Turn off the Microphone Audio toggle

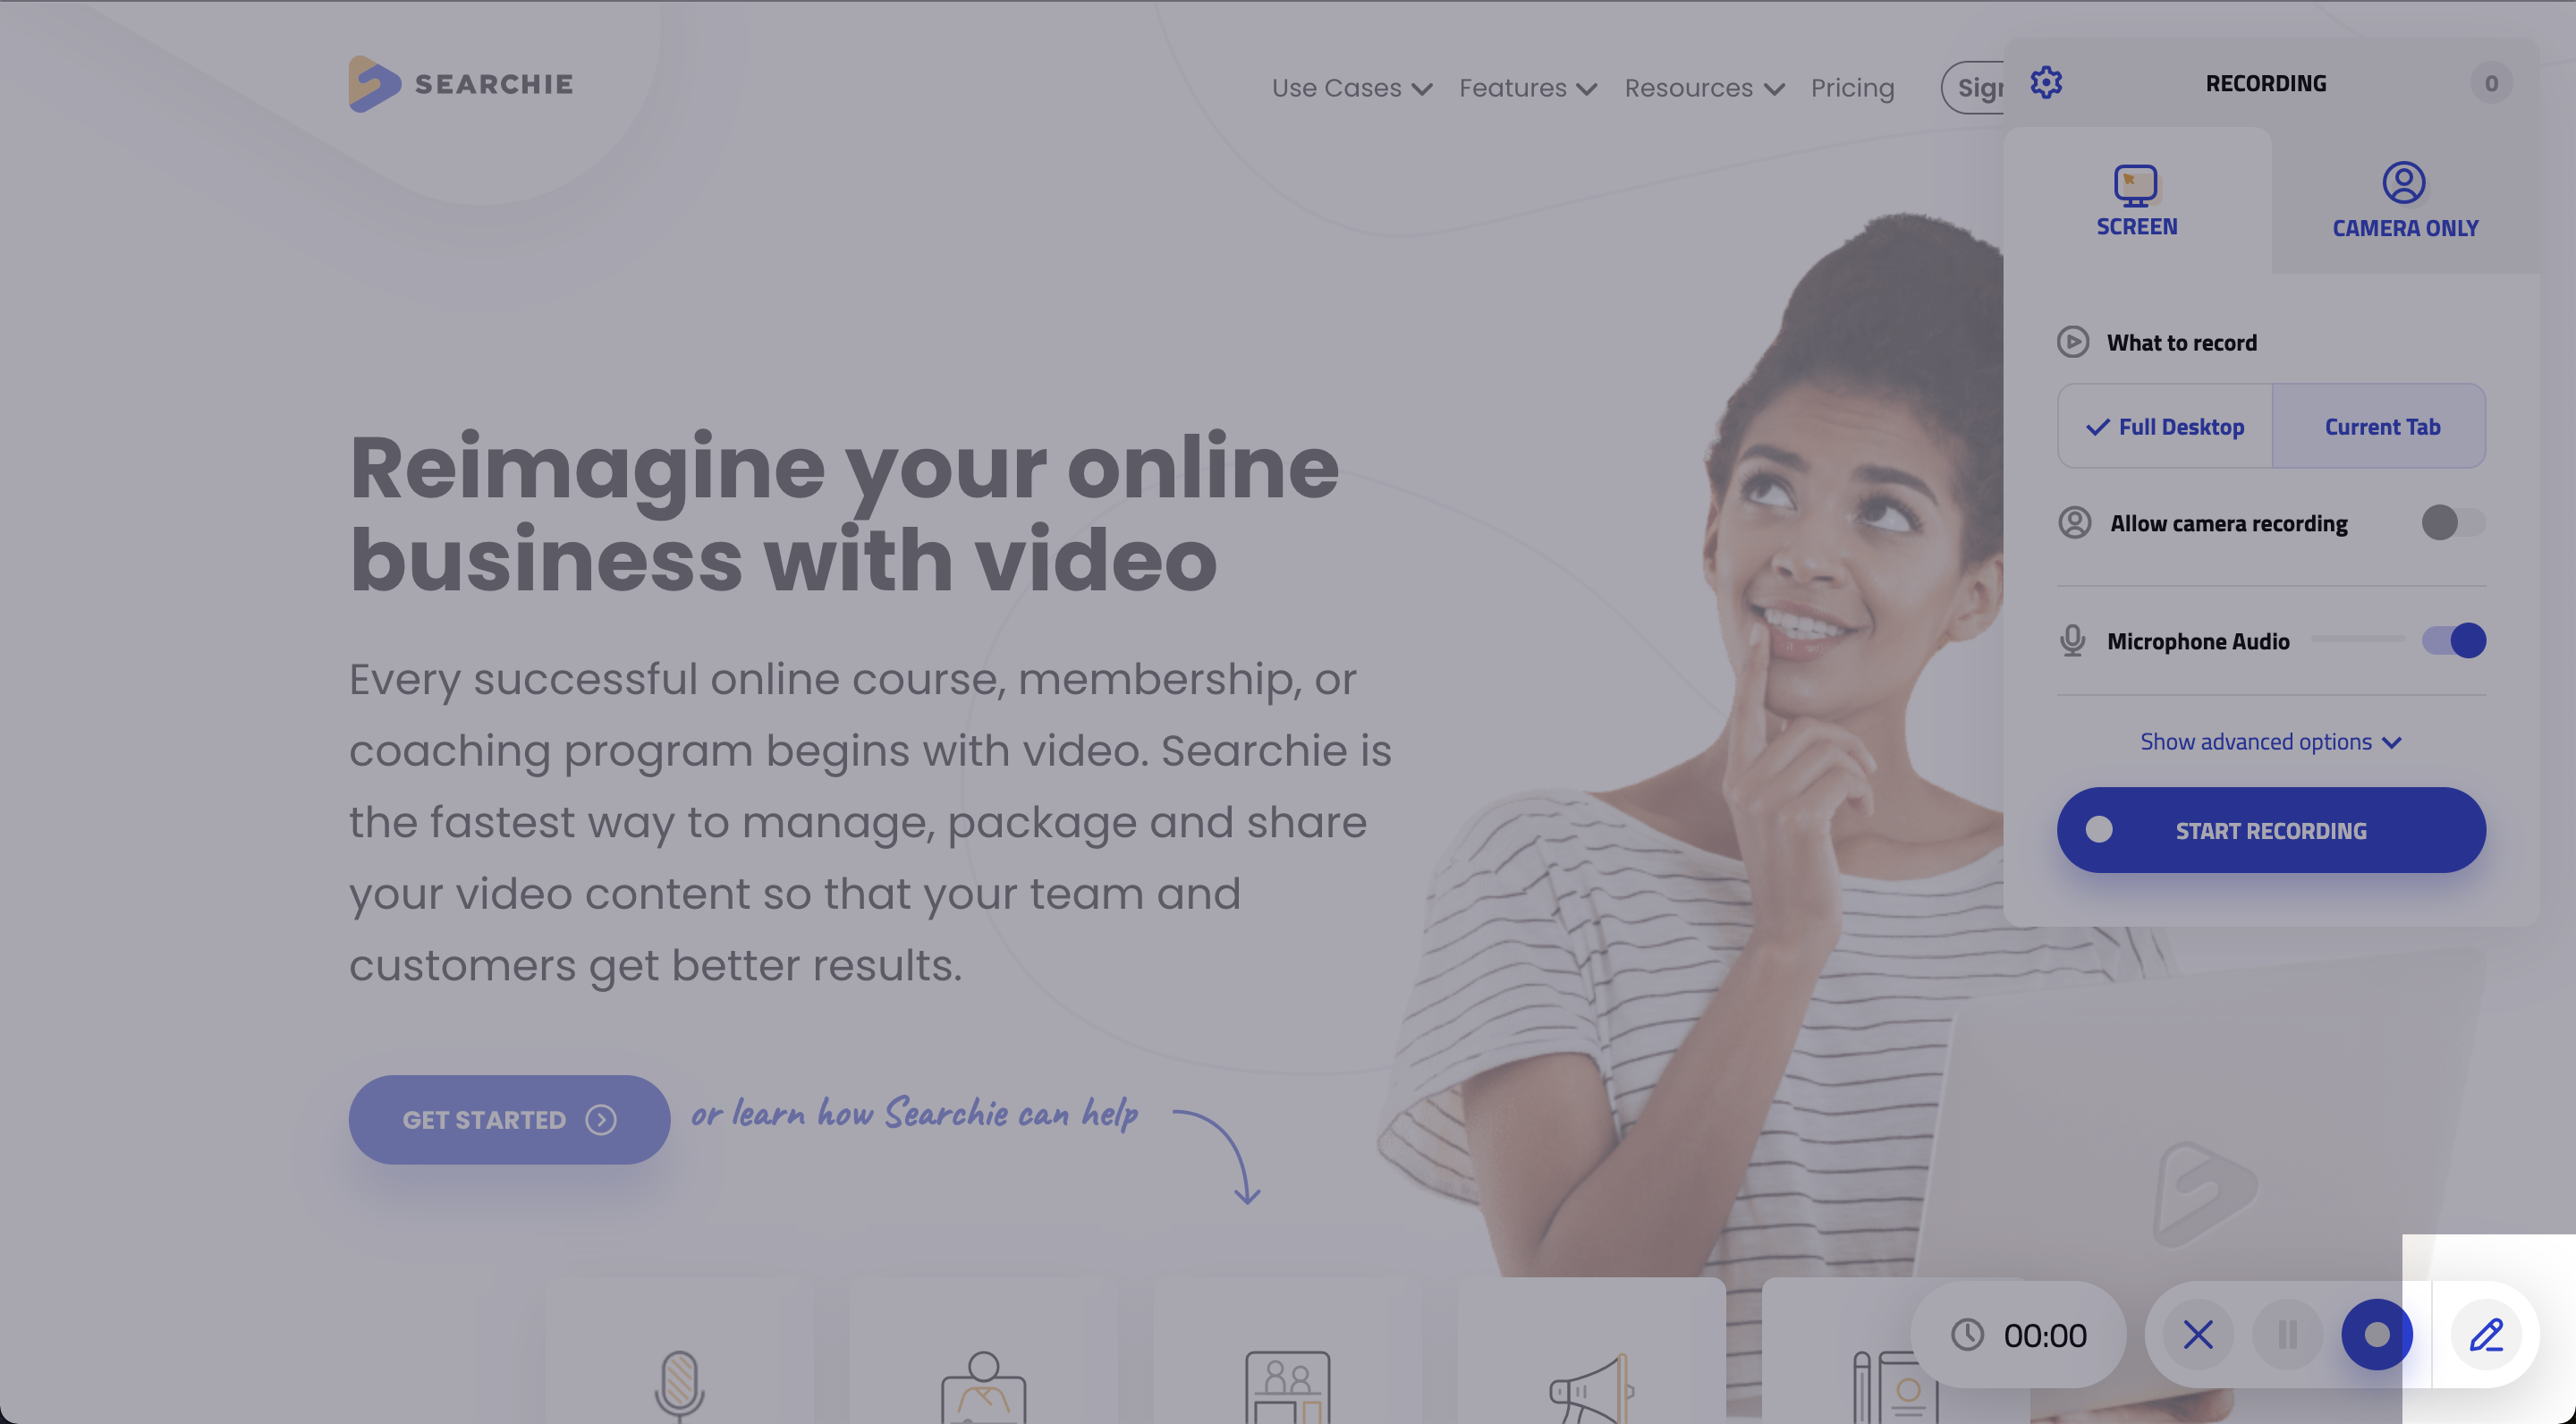pyautogui.click(x=2453, y=640)
